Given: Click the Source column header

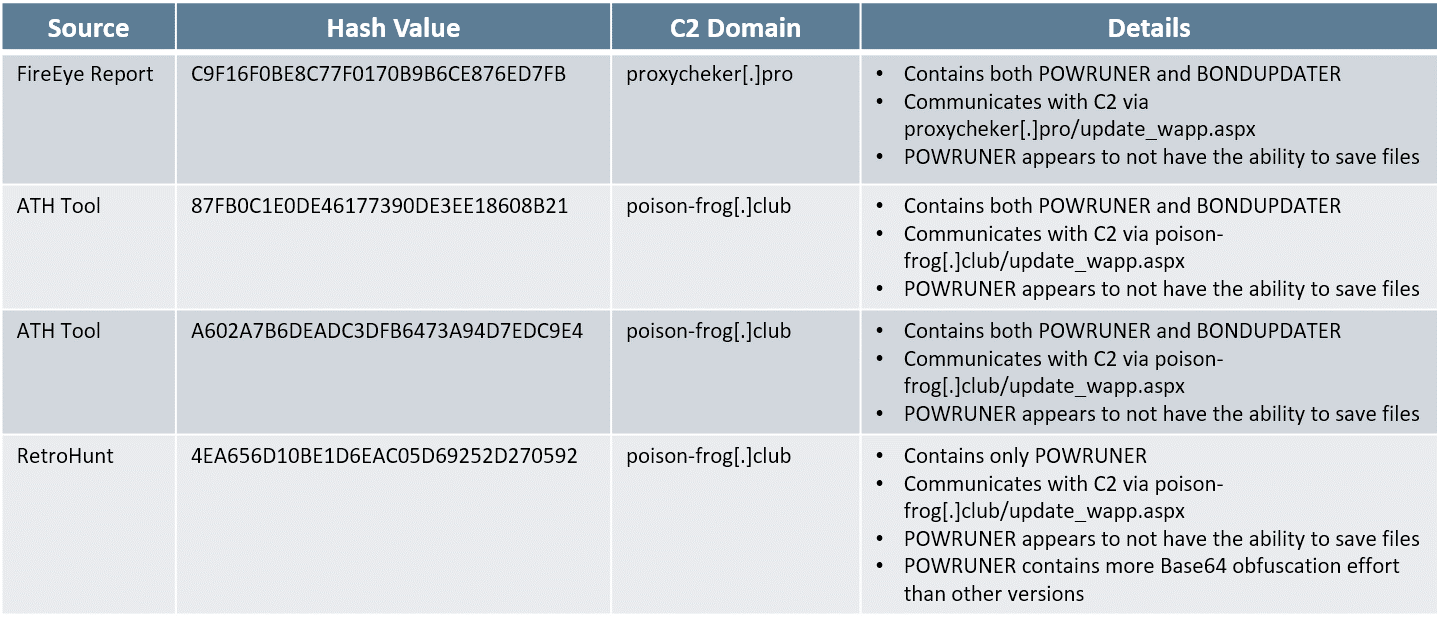Looking at the screenshot, I should tap(88, 28).
